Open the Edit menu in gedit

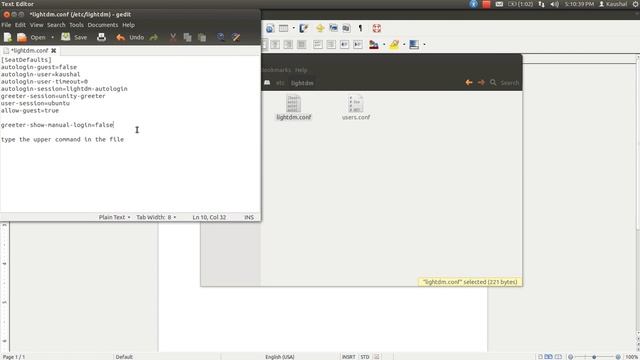click(x=20, y=25)
